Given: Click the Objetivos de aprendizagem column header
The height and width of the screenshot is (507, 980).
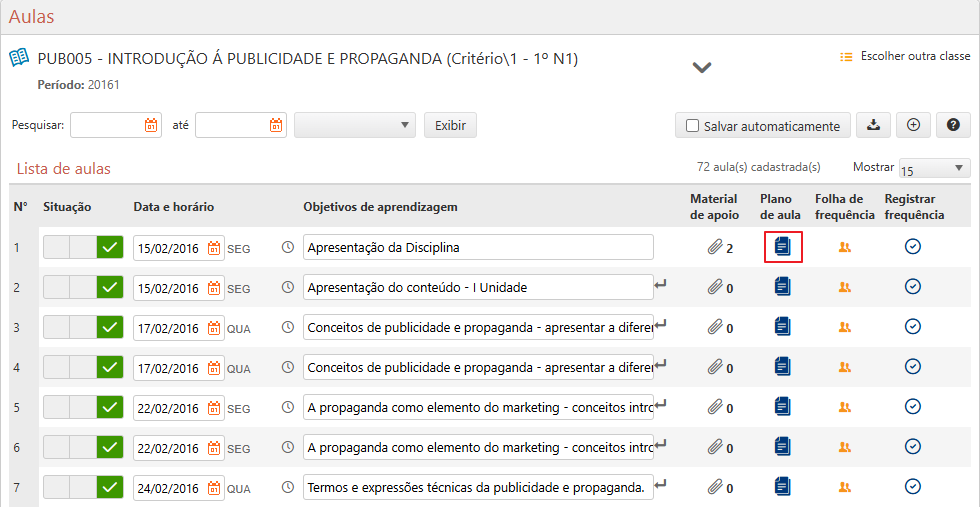Looking at the screenshot, I should [381, 207].
